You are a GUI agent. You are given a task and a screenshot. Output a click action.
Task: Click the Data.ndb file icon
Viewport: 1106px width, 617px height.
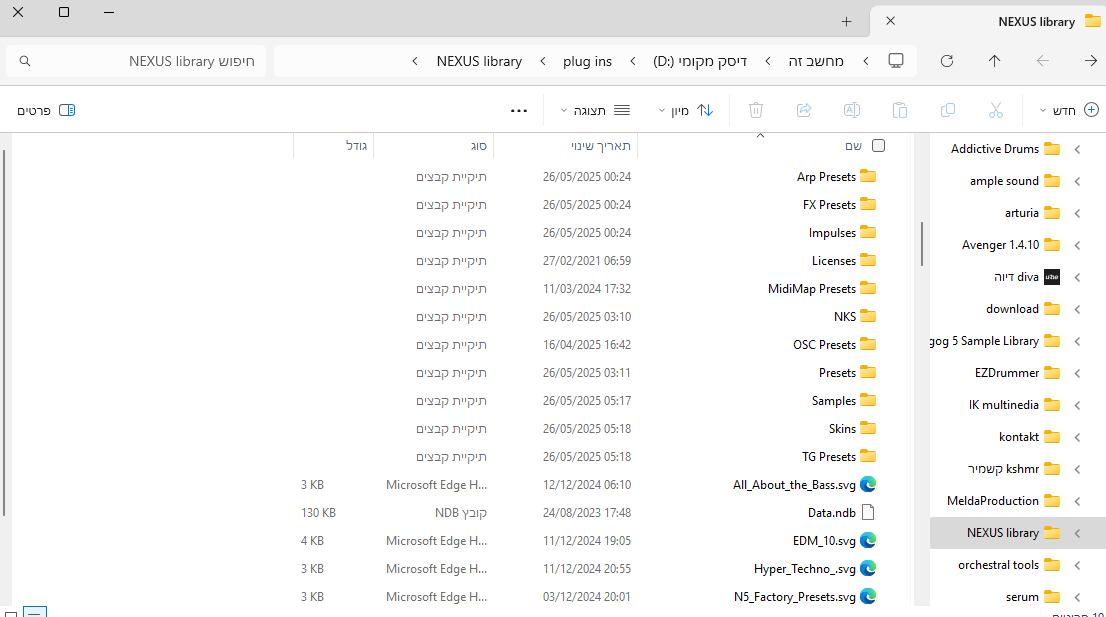click(x=868, y=513)
